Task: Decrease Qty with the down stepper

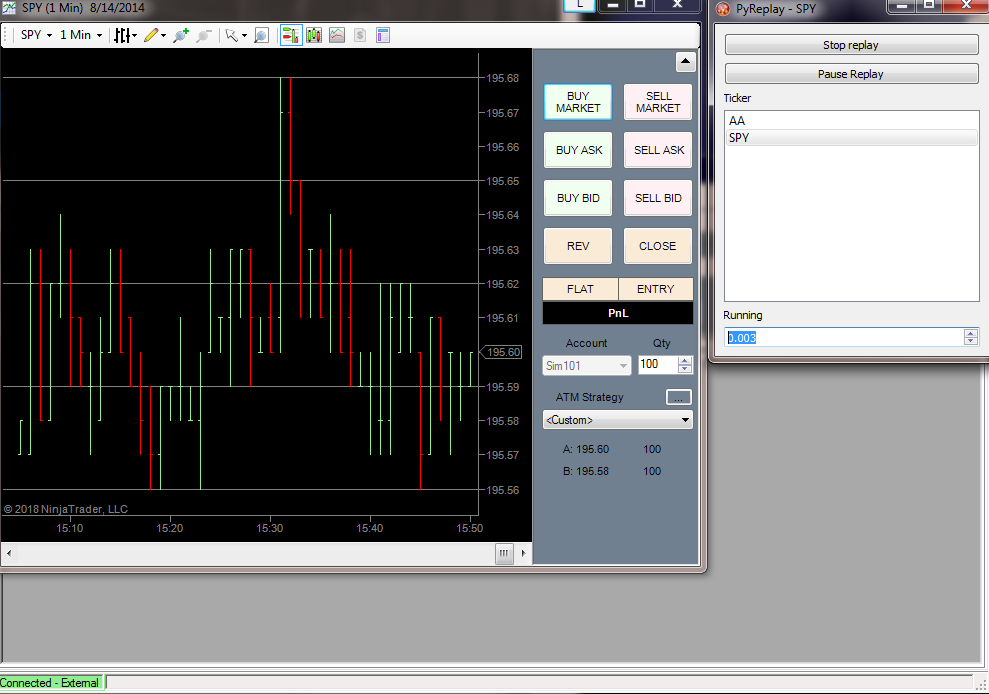Action: [685, 368]
